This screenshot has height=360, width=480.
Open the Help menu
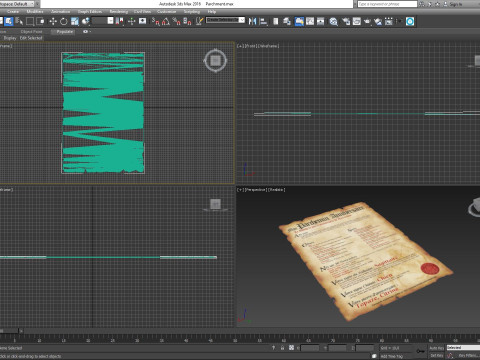pyautogui.click(x=212, y=12)
